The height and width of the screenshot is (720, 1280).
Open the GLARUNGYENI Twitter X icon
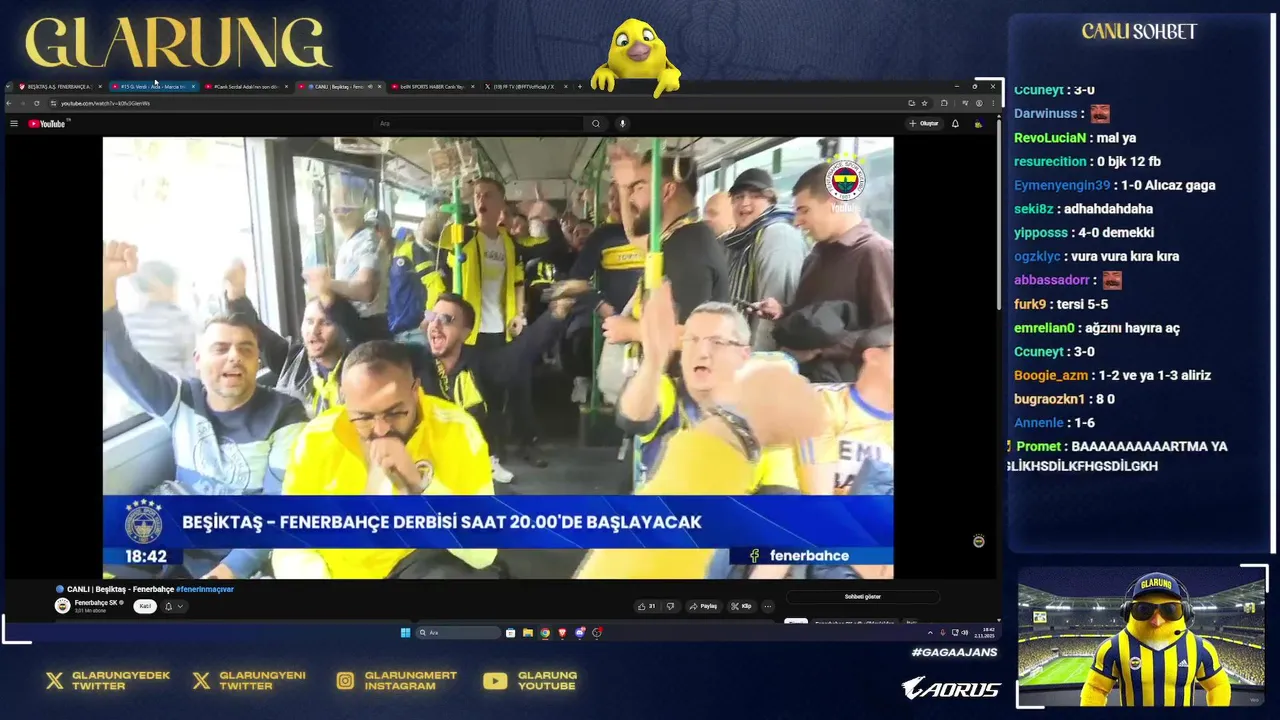click(201, 681)
